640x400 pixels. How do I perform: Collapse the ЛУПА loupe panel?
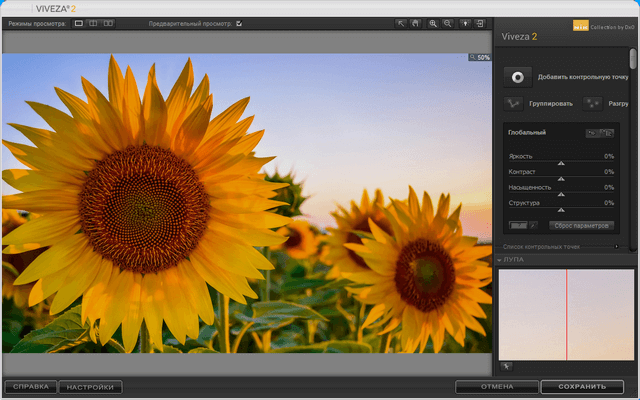point(500,260)
